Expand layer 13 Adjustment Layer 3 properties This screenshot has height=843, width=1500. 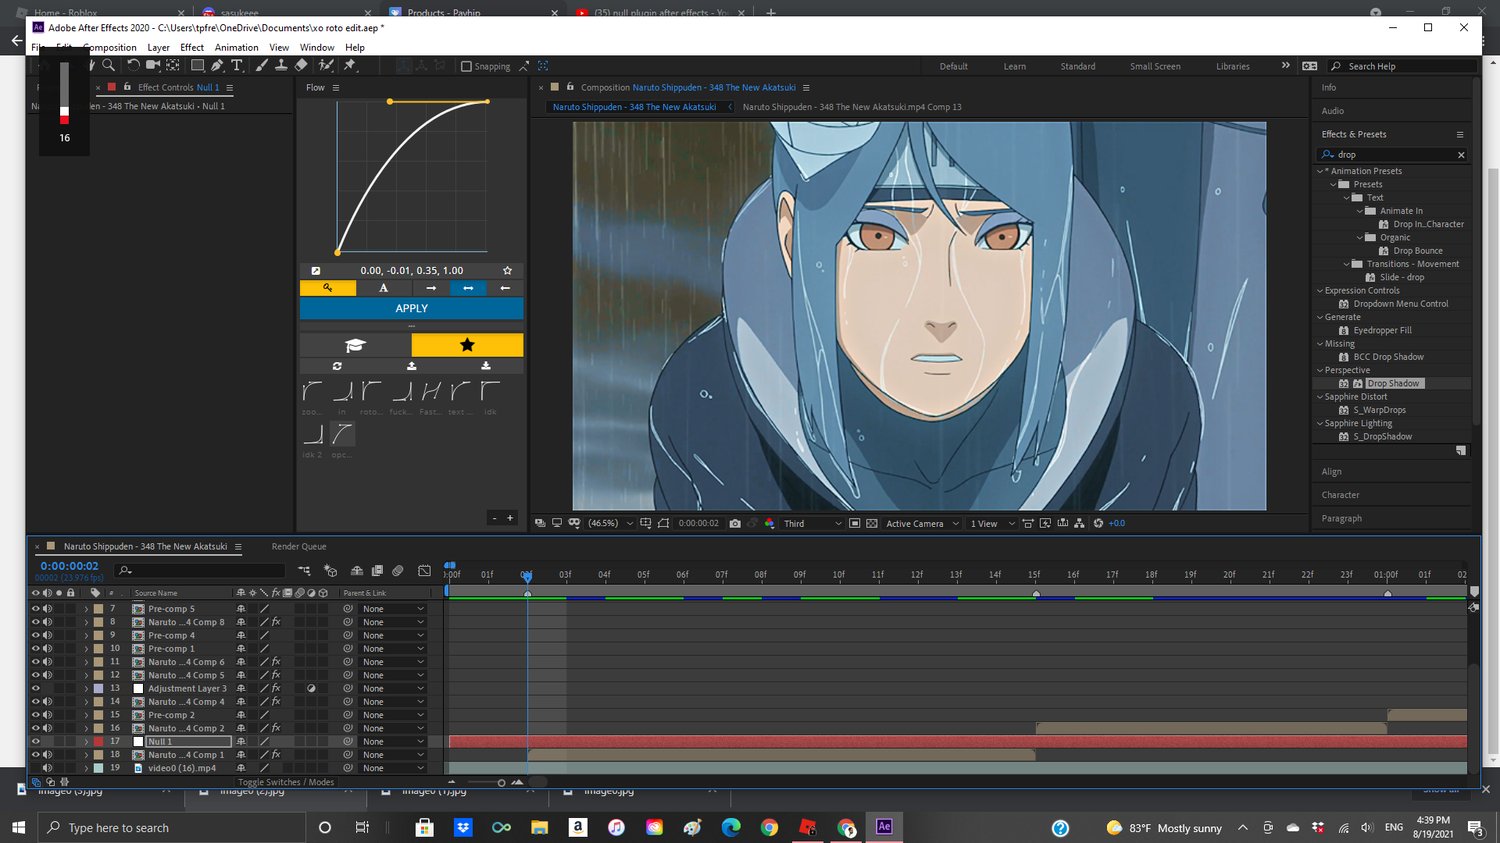click(86, 688)
